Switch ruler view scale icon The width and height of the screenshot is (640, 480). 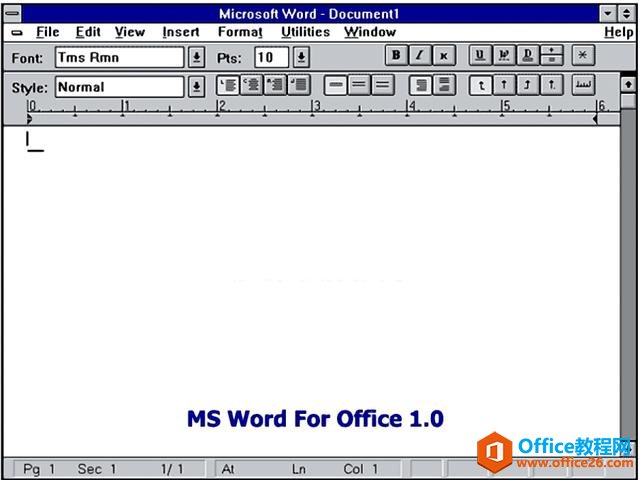(x=583, y=85)
